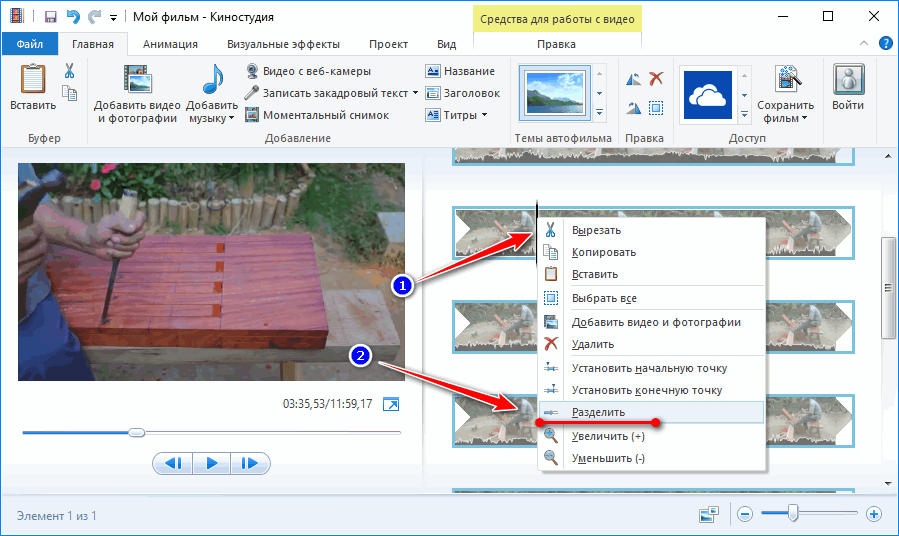
Task: Click Моментальный снимок
Action: 317,115
